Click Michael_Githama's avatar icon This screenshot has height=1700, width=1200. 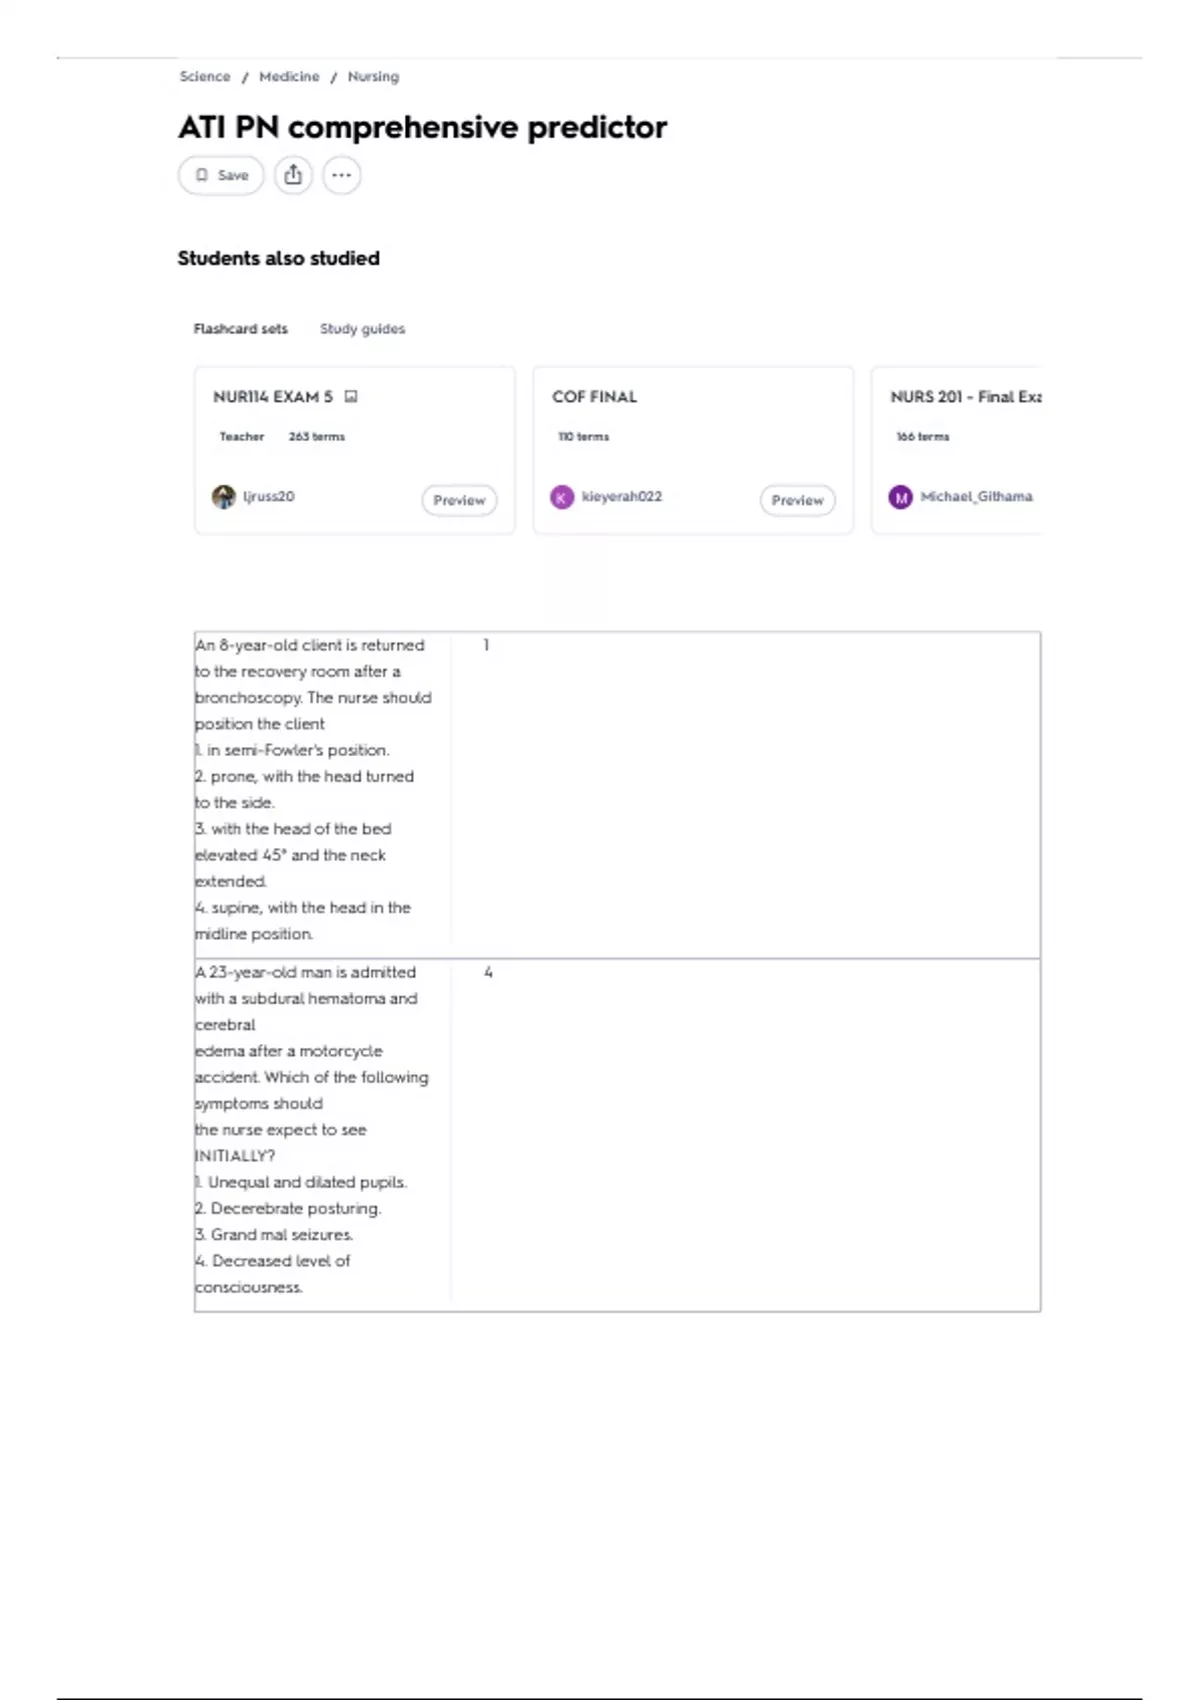click(x=901, y=497)
